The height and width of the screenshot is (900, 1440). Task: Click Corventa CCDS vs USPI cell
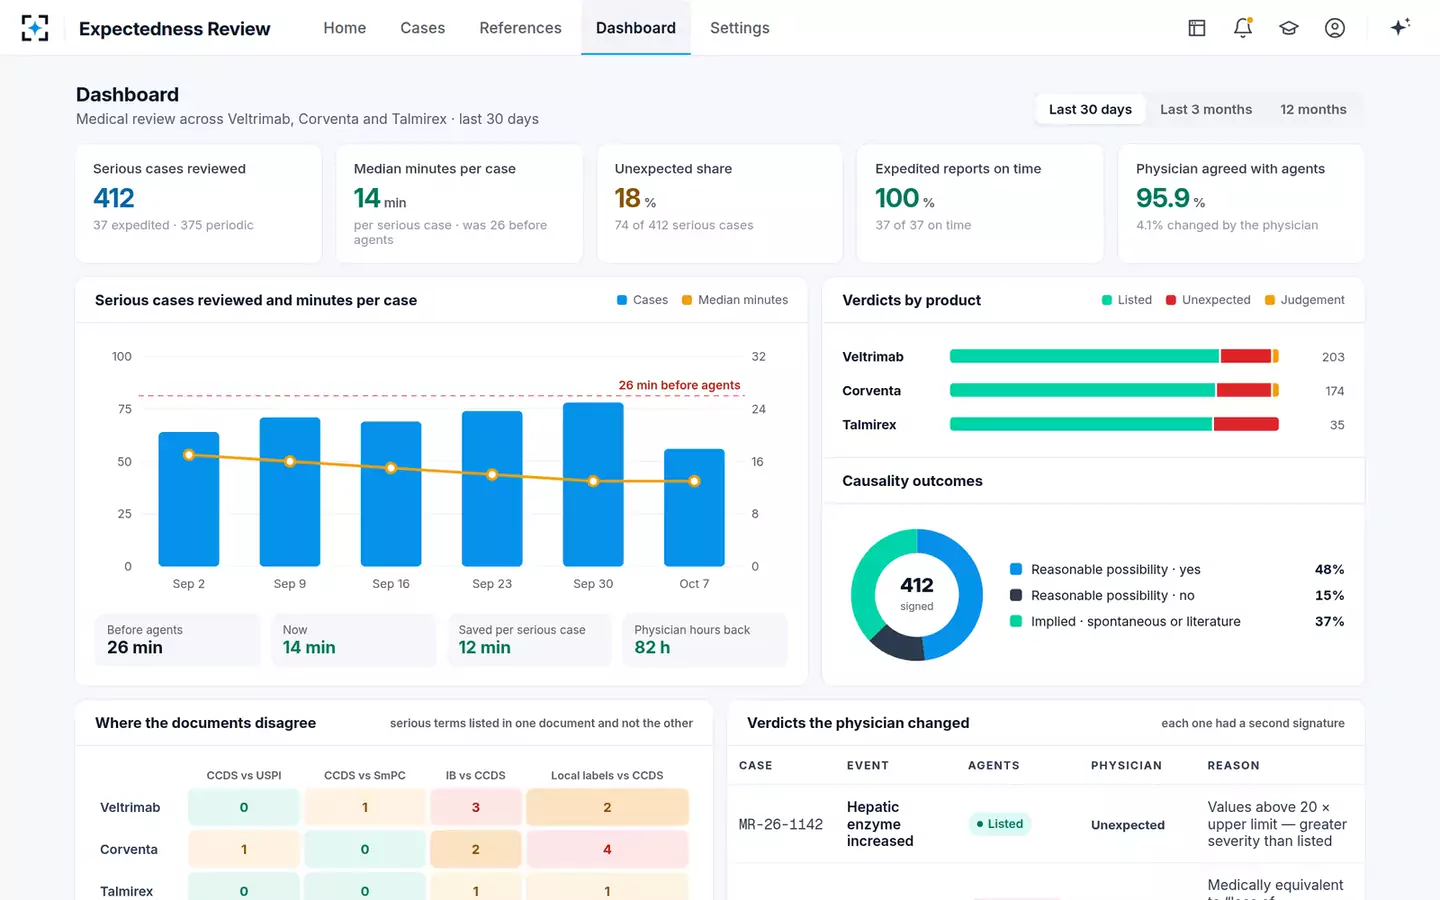pos(244,849)
